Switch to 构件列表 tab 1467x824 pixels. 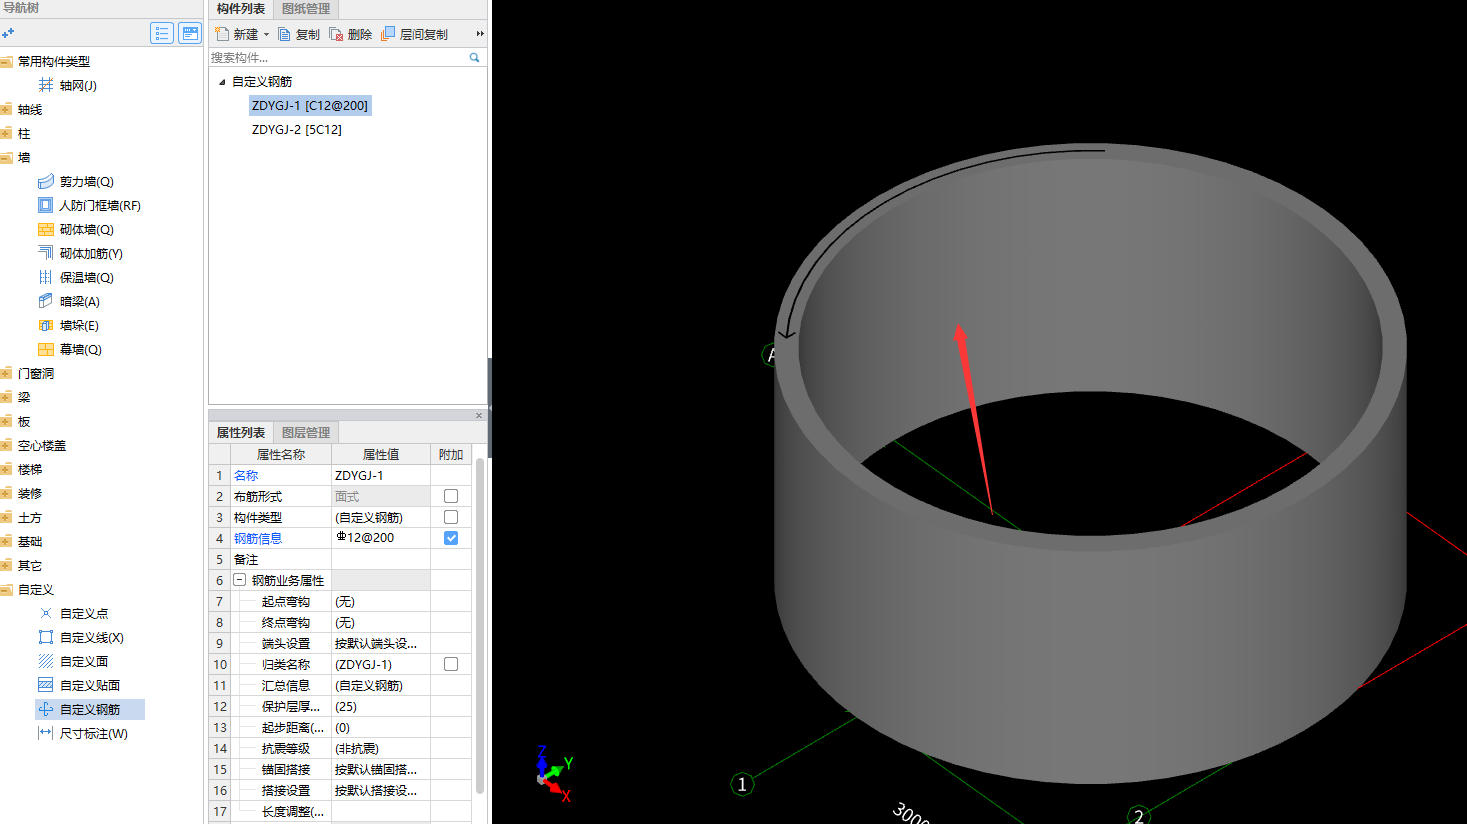click(241, 9)
